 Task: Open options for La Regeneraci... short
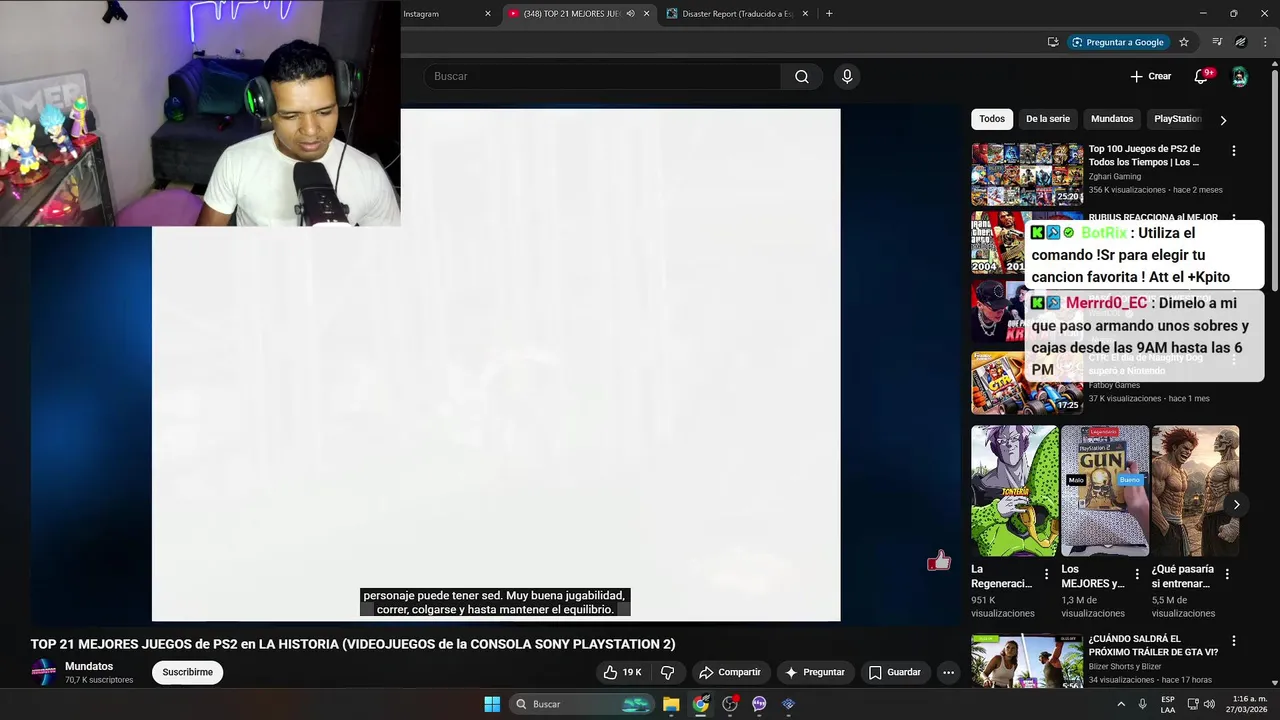coord(1047,574)
